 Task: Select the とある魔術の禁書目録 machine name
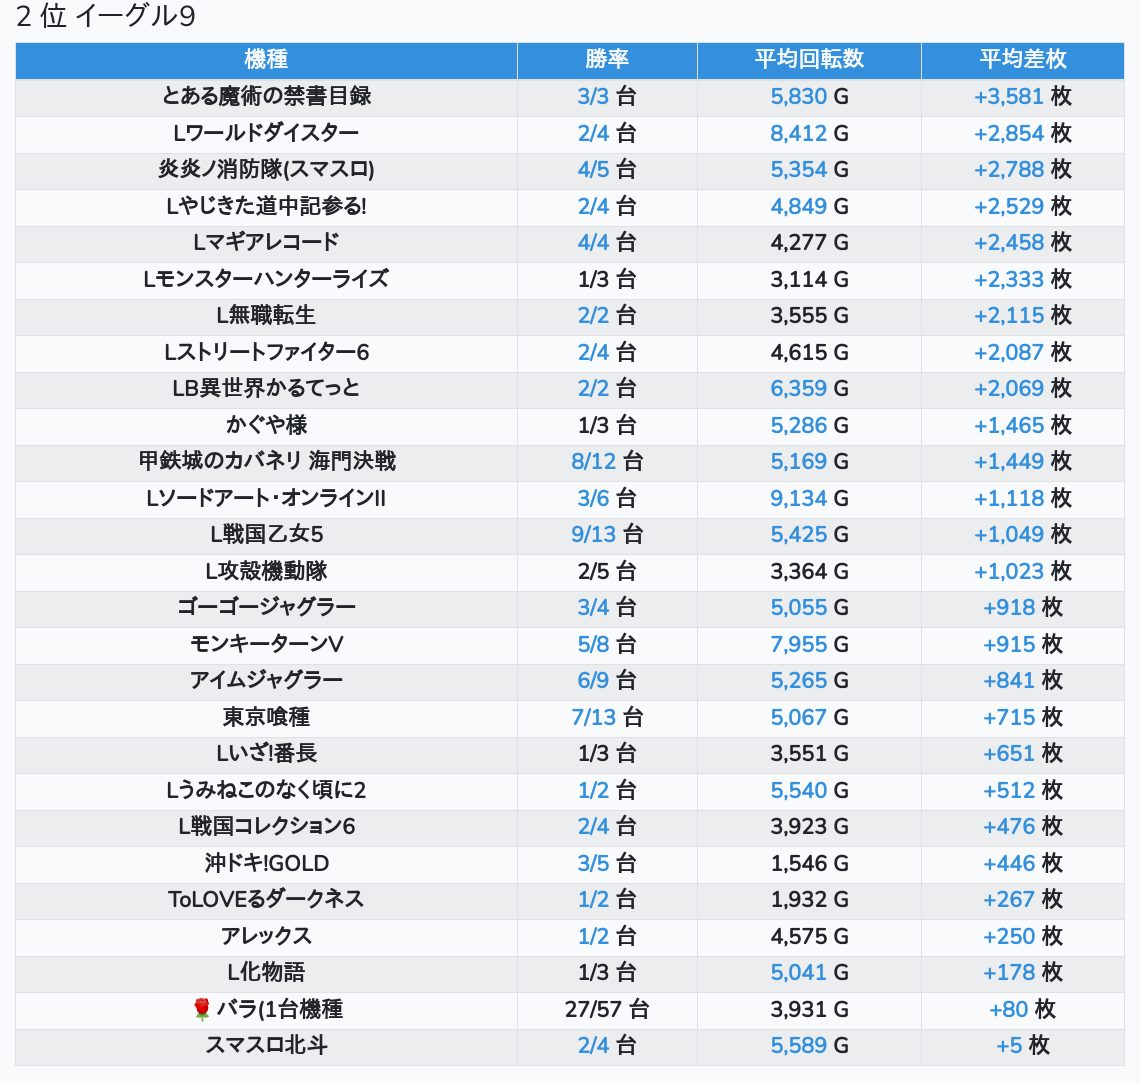point(266,97)
